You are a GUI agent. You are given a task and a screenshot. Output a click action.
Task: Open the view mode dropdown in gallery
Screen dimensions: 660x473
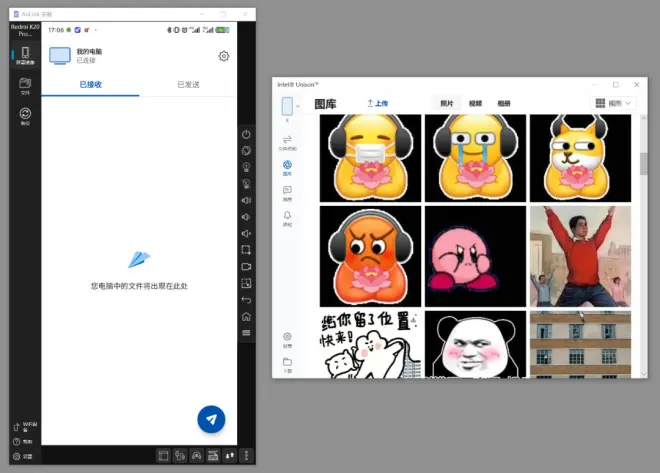point(613,103)
